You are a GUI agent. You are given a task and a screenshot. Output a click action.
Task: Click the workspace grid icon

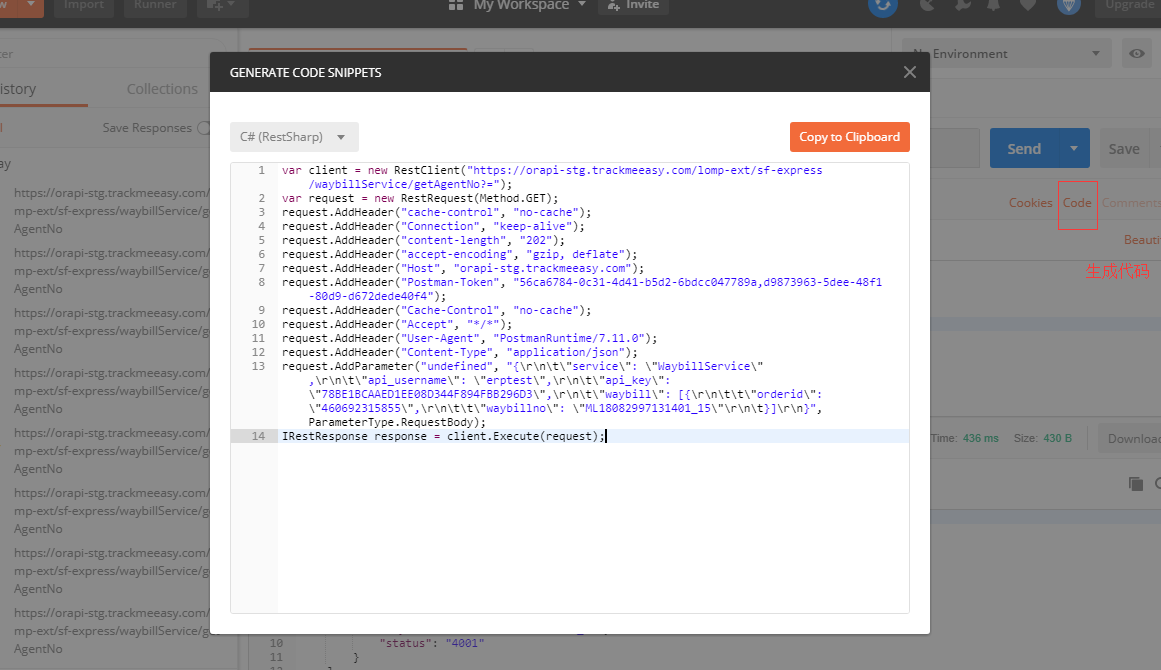[456, 5]
